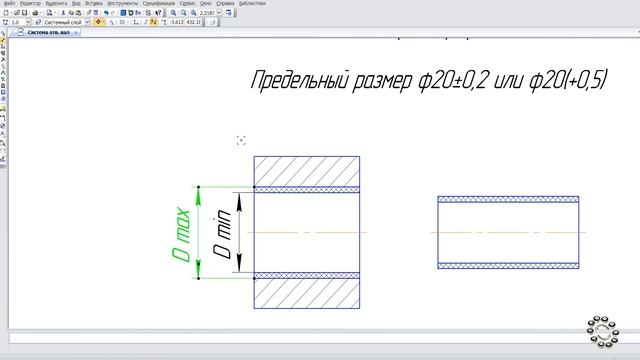Screen dimensions: 640x360
Task: Close the Система отв. вал document tab
Action: pyautogui.click(x=76, y=32)
